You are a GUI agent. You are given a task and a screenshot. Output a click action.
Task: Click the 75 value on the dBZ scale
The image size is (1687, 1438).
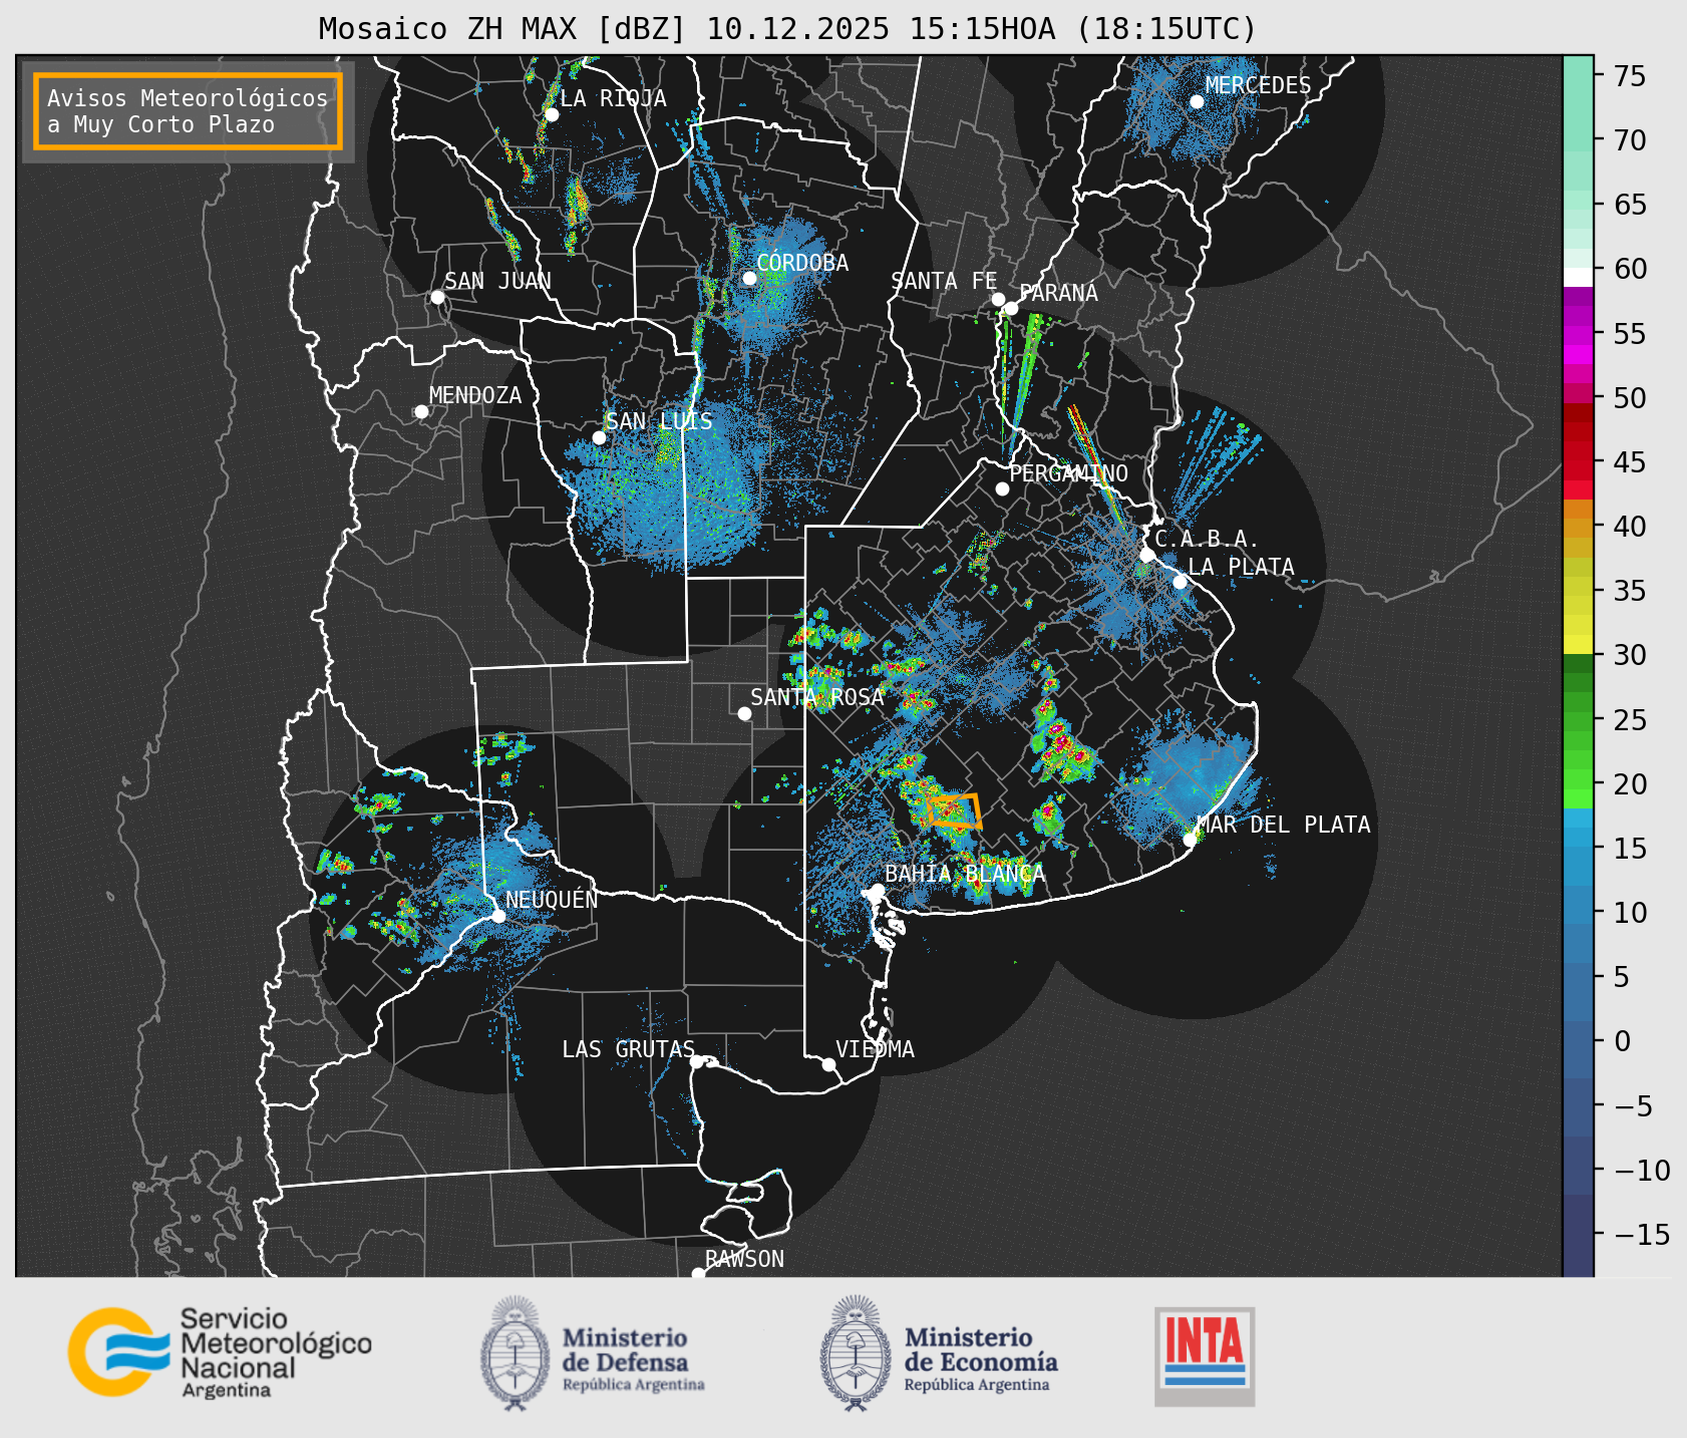tap(1628, 76)
